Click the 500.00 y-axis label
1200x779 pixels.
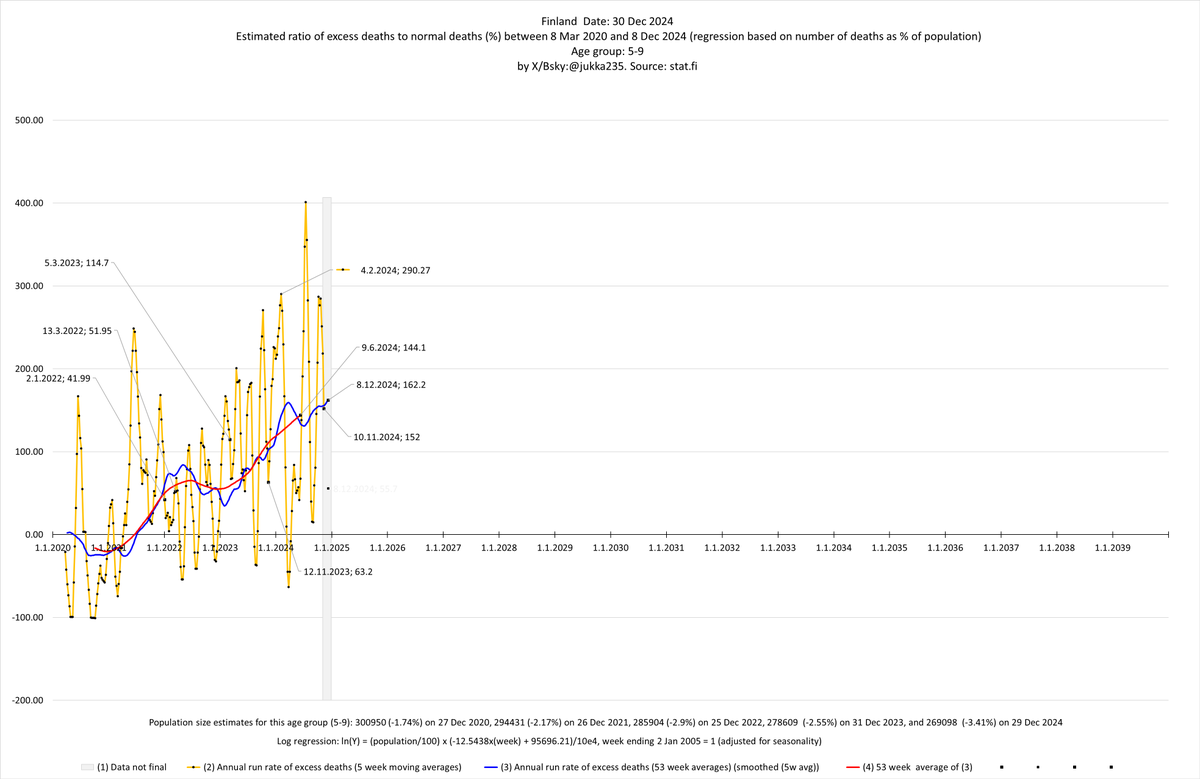(27, 120)
